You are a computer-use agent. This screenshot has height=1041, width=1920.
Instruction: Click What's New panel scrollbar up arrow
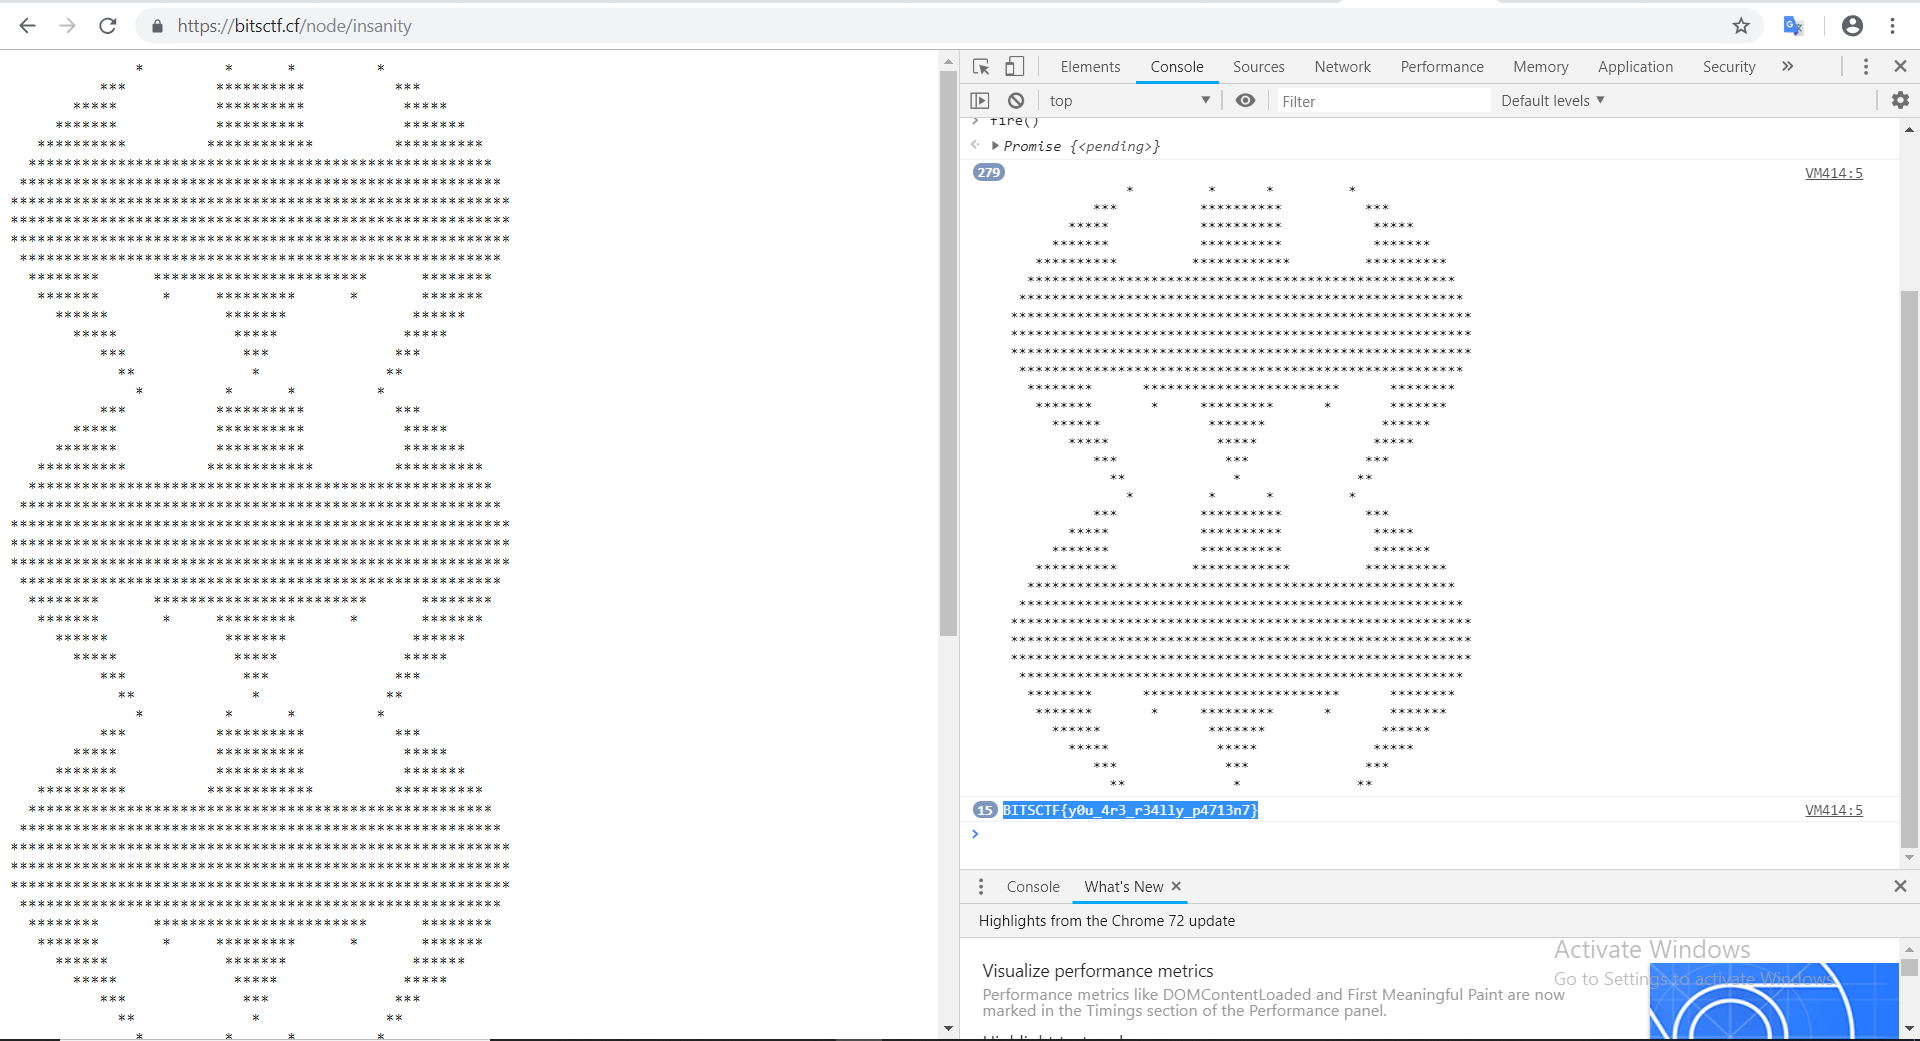[1909, 949]
